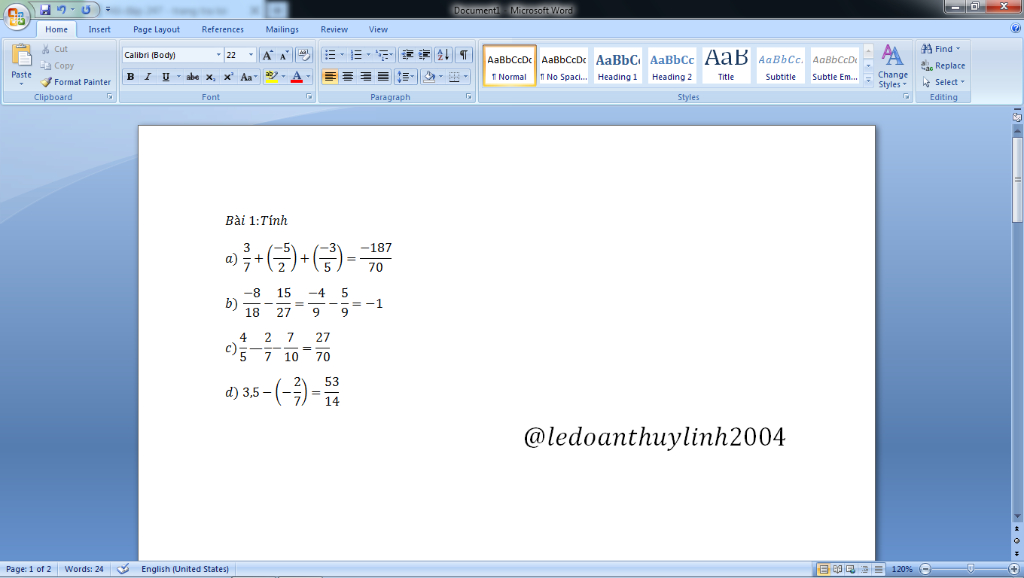Screen dimensions: 1024x578
Task: Cut the selected content
Action: pos(55,49)
